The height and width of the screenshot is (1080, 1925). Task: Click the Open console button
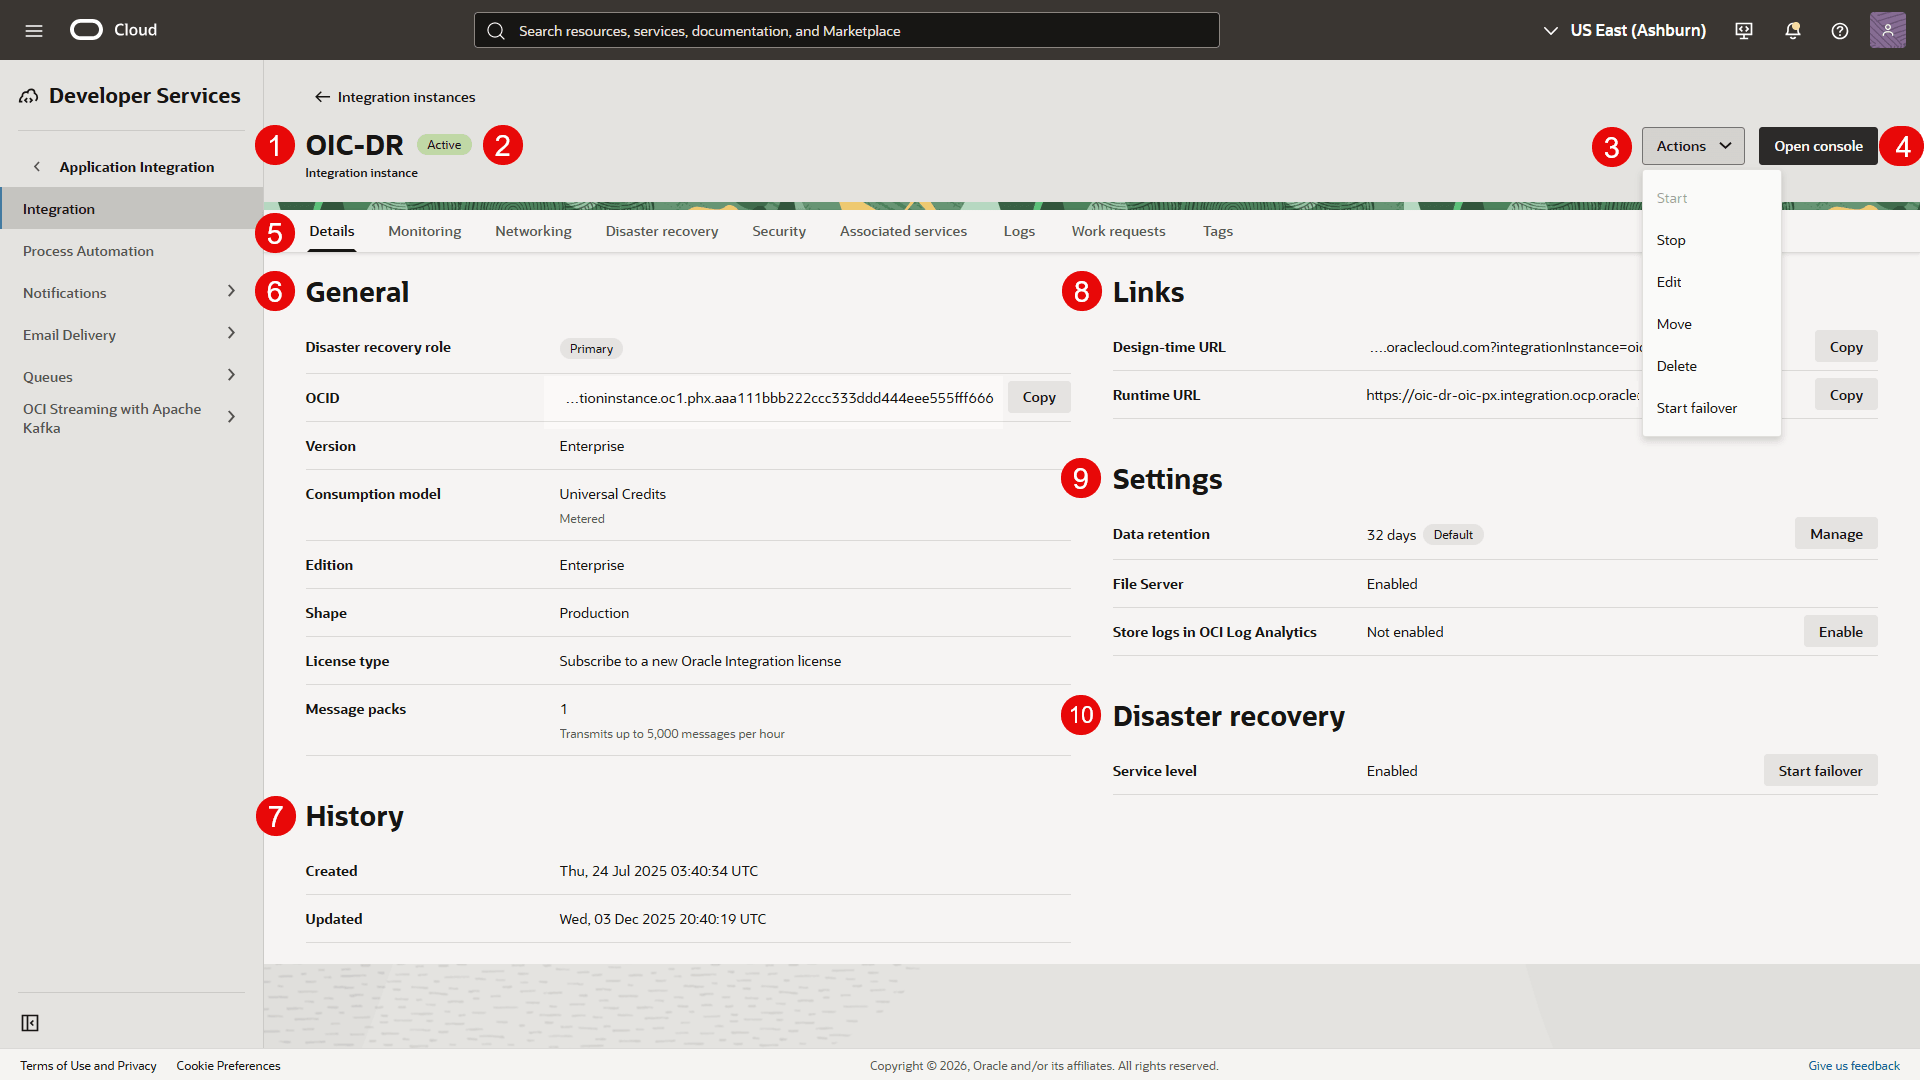click(1818, 146)
